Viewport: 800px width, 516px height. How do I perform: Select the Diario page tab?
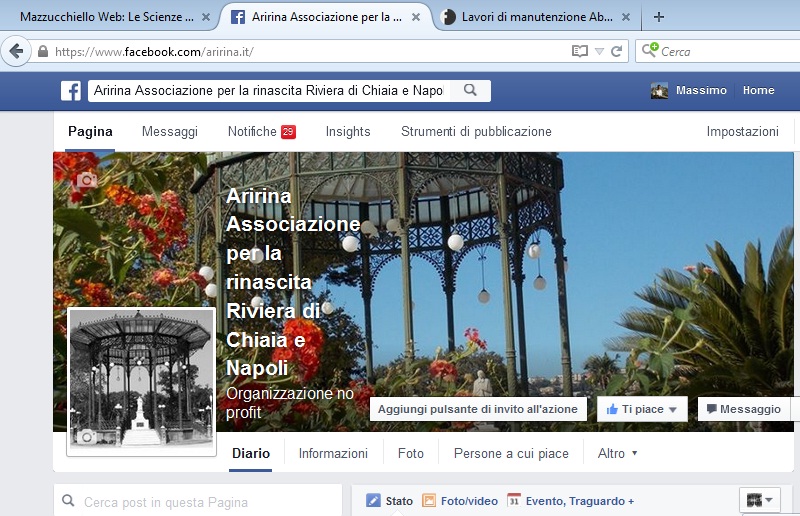(x=251, y=454)
